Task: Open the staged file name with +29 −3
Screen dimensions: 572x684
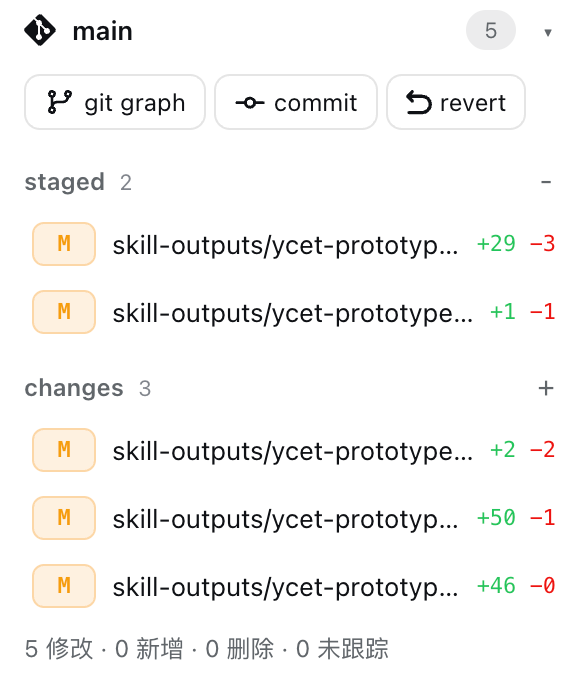Action: 286,245
